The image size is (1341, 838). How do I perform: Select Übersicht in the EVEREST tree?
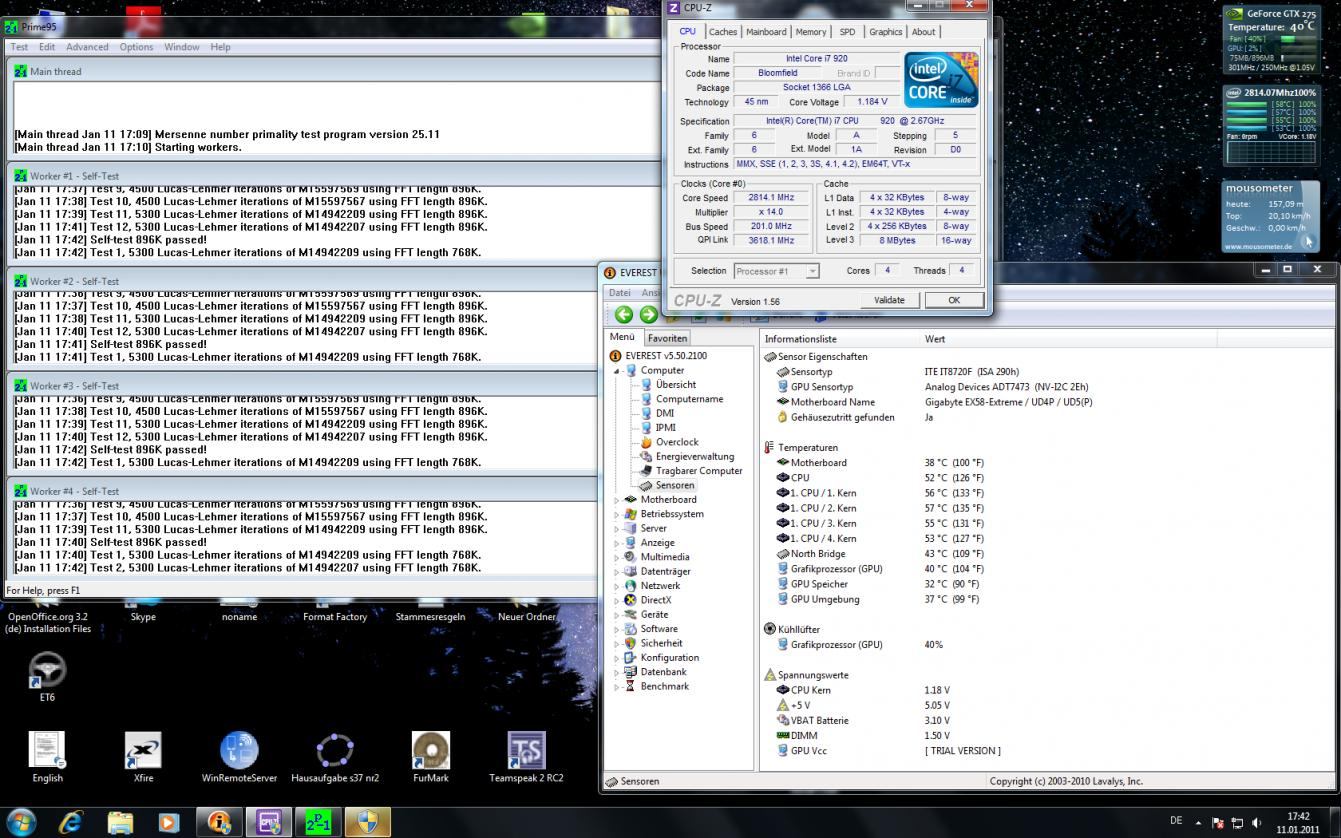[x=676, y=385]
